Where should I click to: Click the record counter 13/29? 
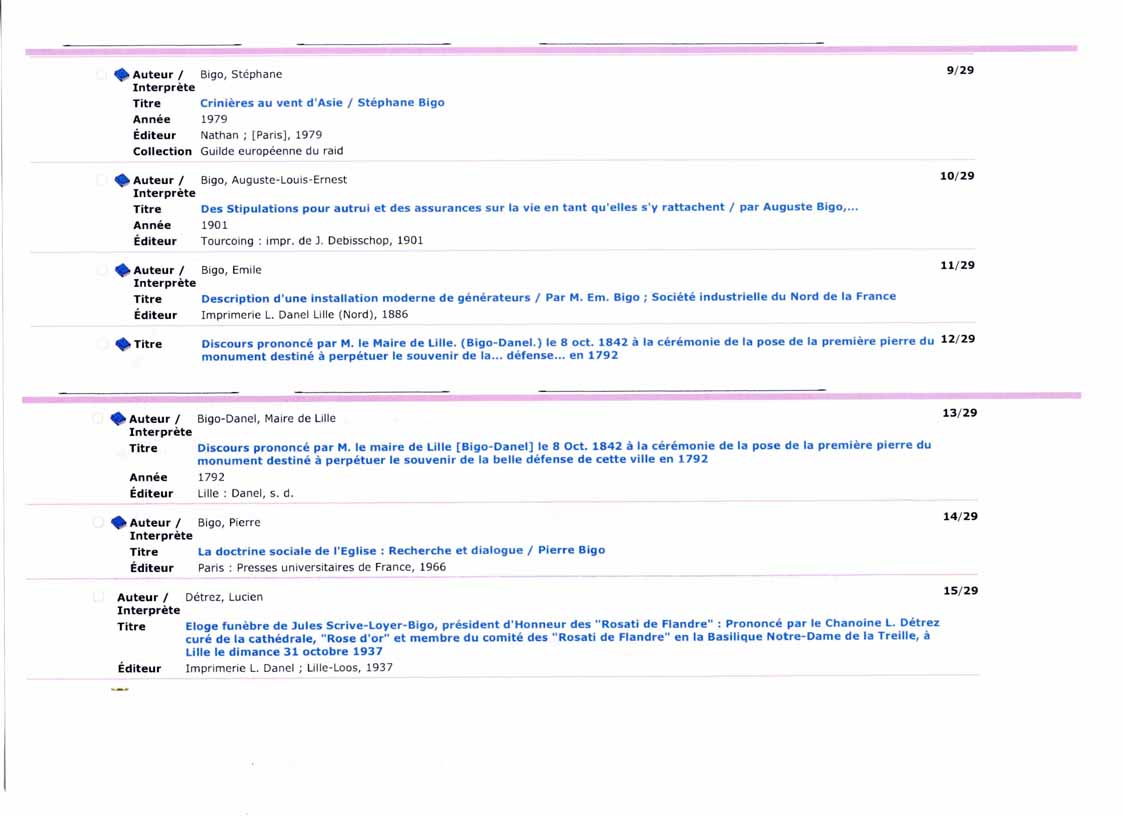coord(960,413)
